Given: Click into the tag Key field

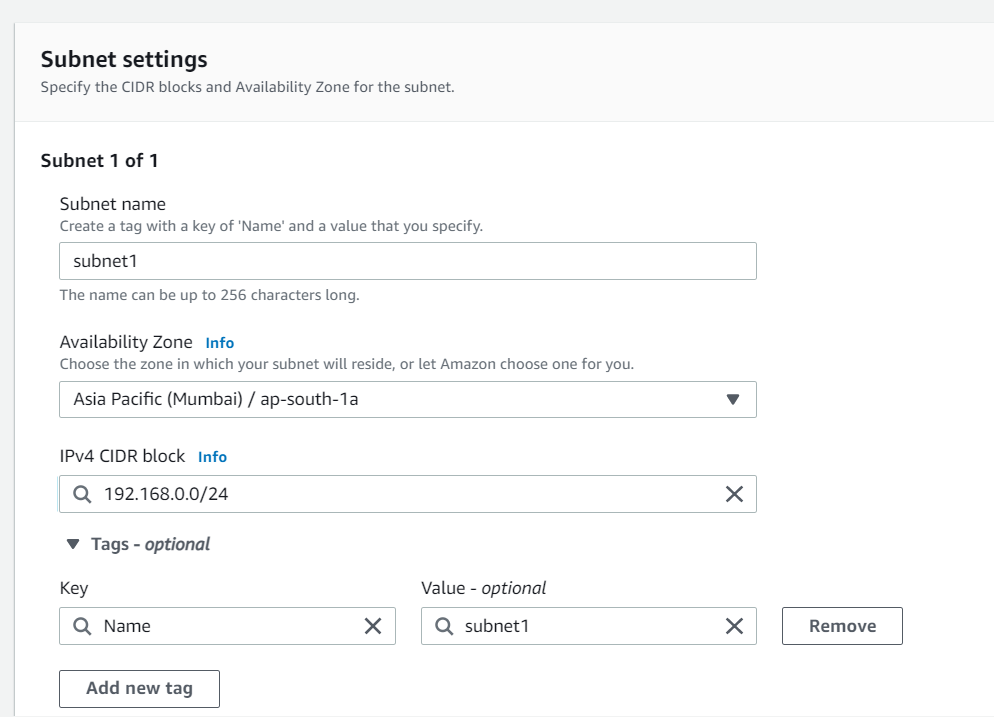Looking at the screenshot, I should [x=227, y=626].
